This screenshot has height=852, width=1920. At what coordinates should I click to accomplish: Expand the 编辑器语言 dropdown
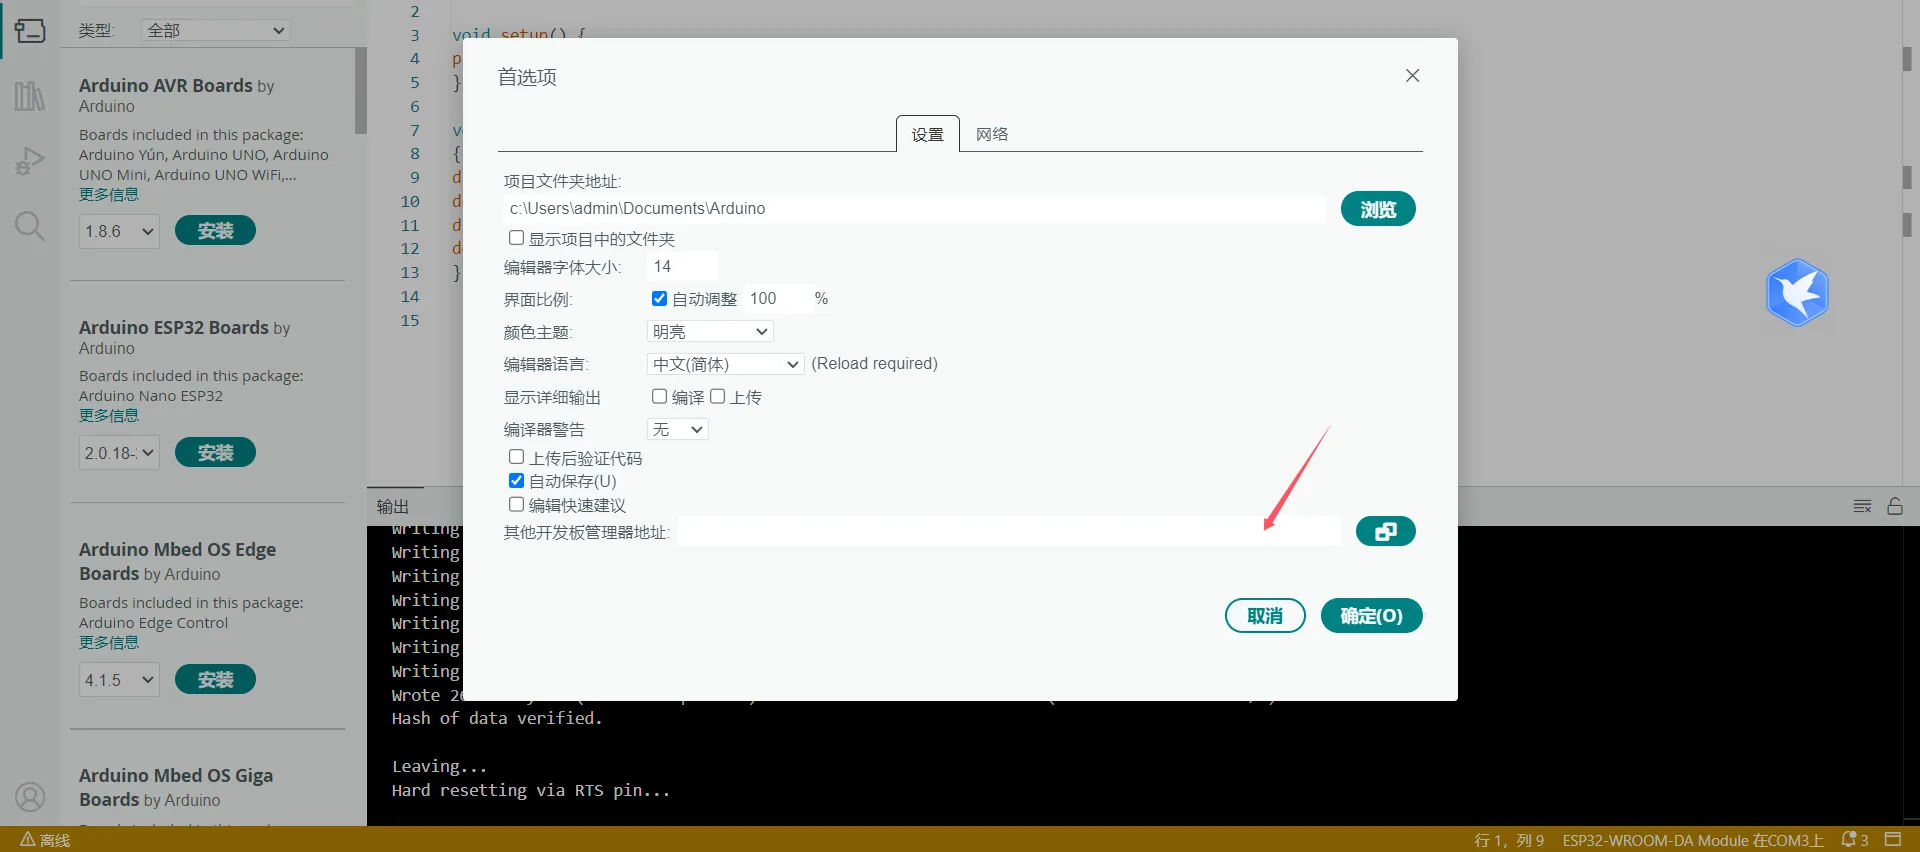[725, 364]
